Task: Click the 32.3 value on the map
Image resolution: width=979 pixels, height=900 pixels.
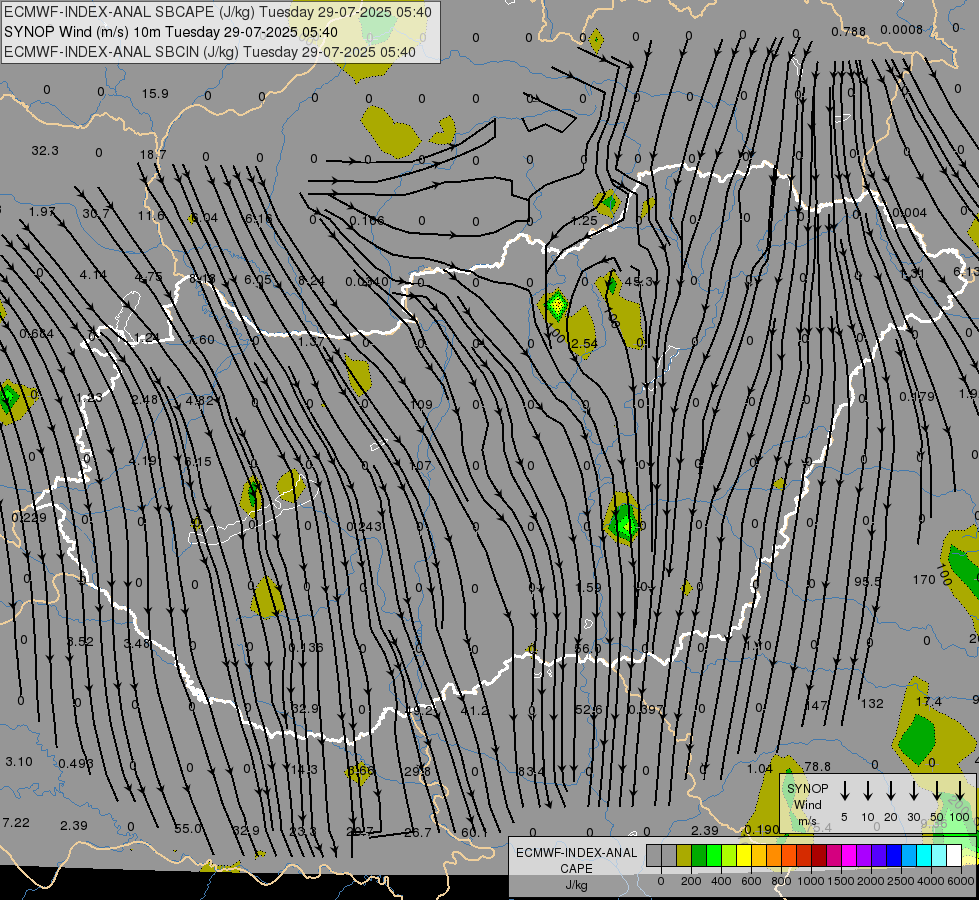Action: coord(45,151)
